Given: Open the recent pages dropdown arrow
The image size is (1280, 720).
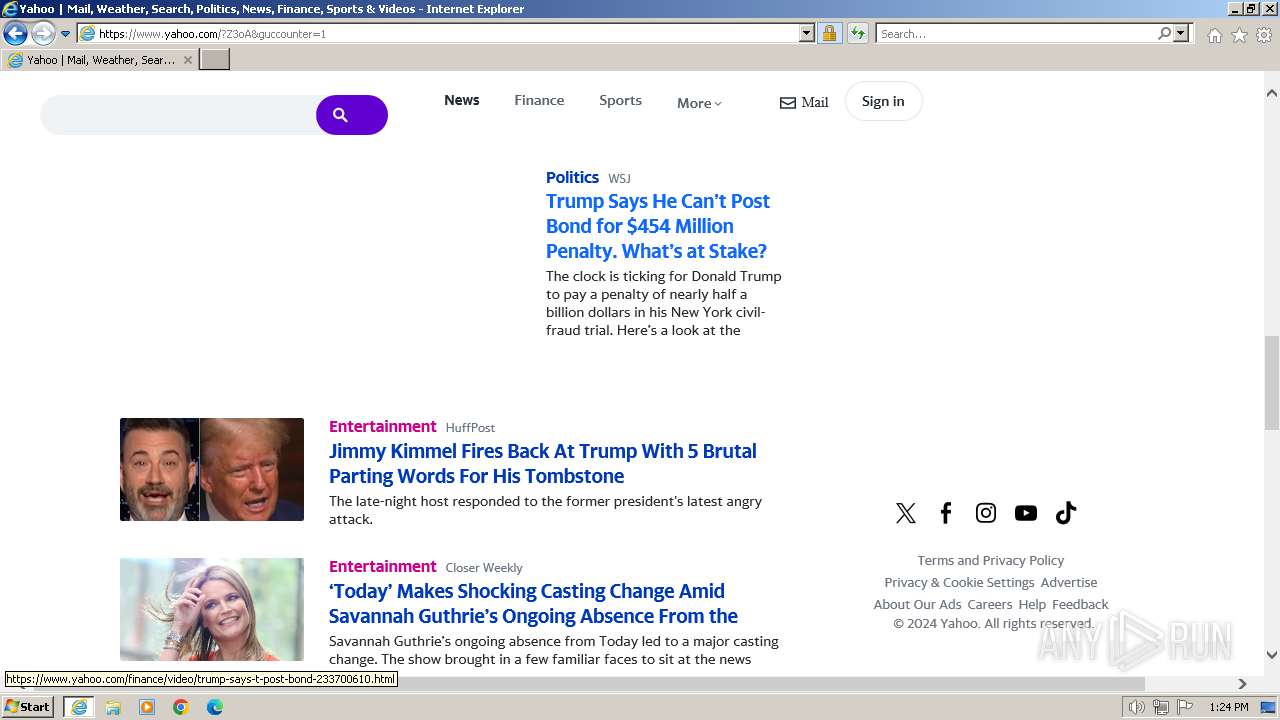Looking at the screenshot, I should 66,34.
